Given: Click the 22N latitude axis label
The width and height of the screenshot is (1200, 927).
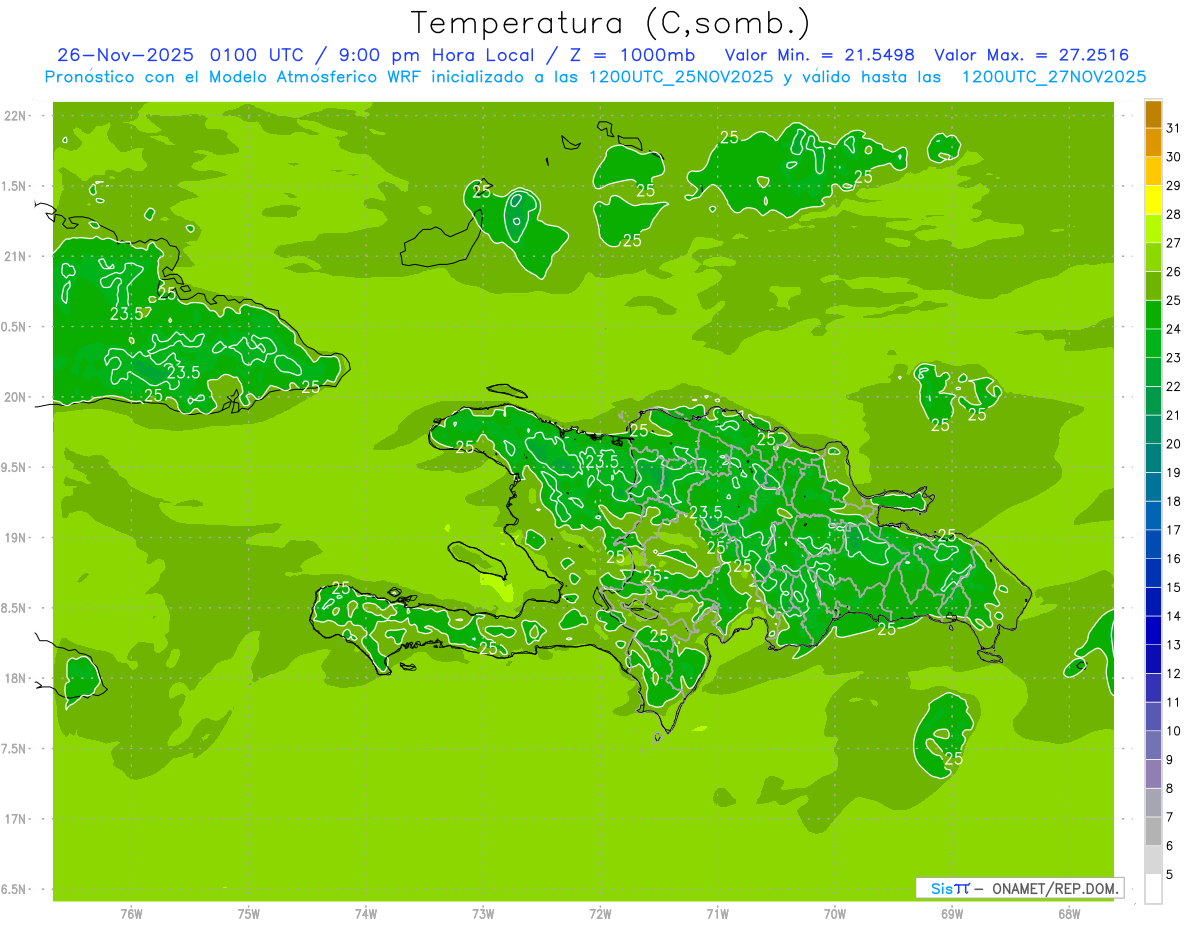Looking at the screenshot, I should [16, 116].
